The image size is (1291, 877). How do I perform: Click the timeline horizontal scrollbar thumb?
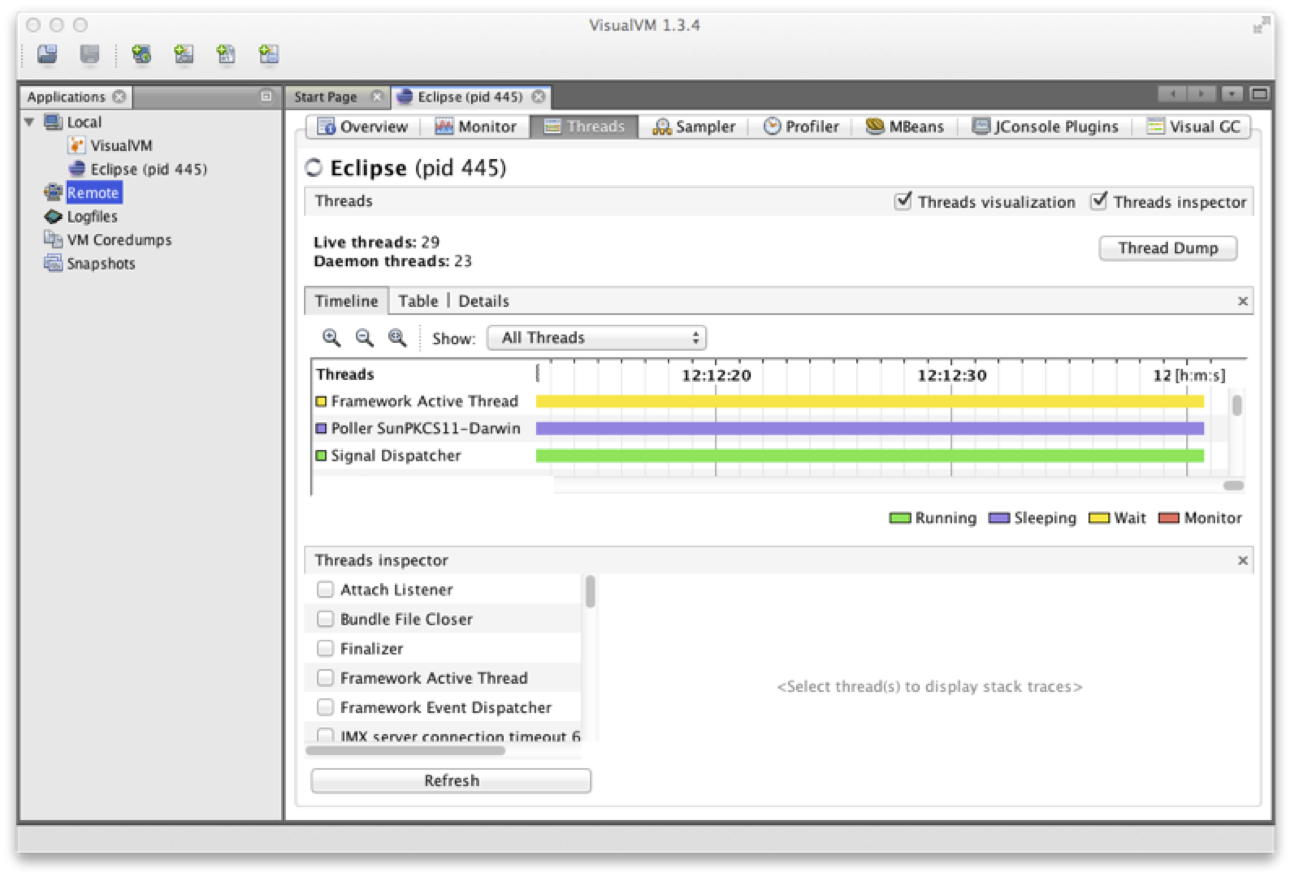pyautogui.click(x=1234, y=486)
